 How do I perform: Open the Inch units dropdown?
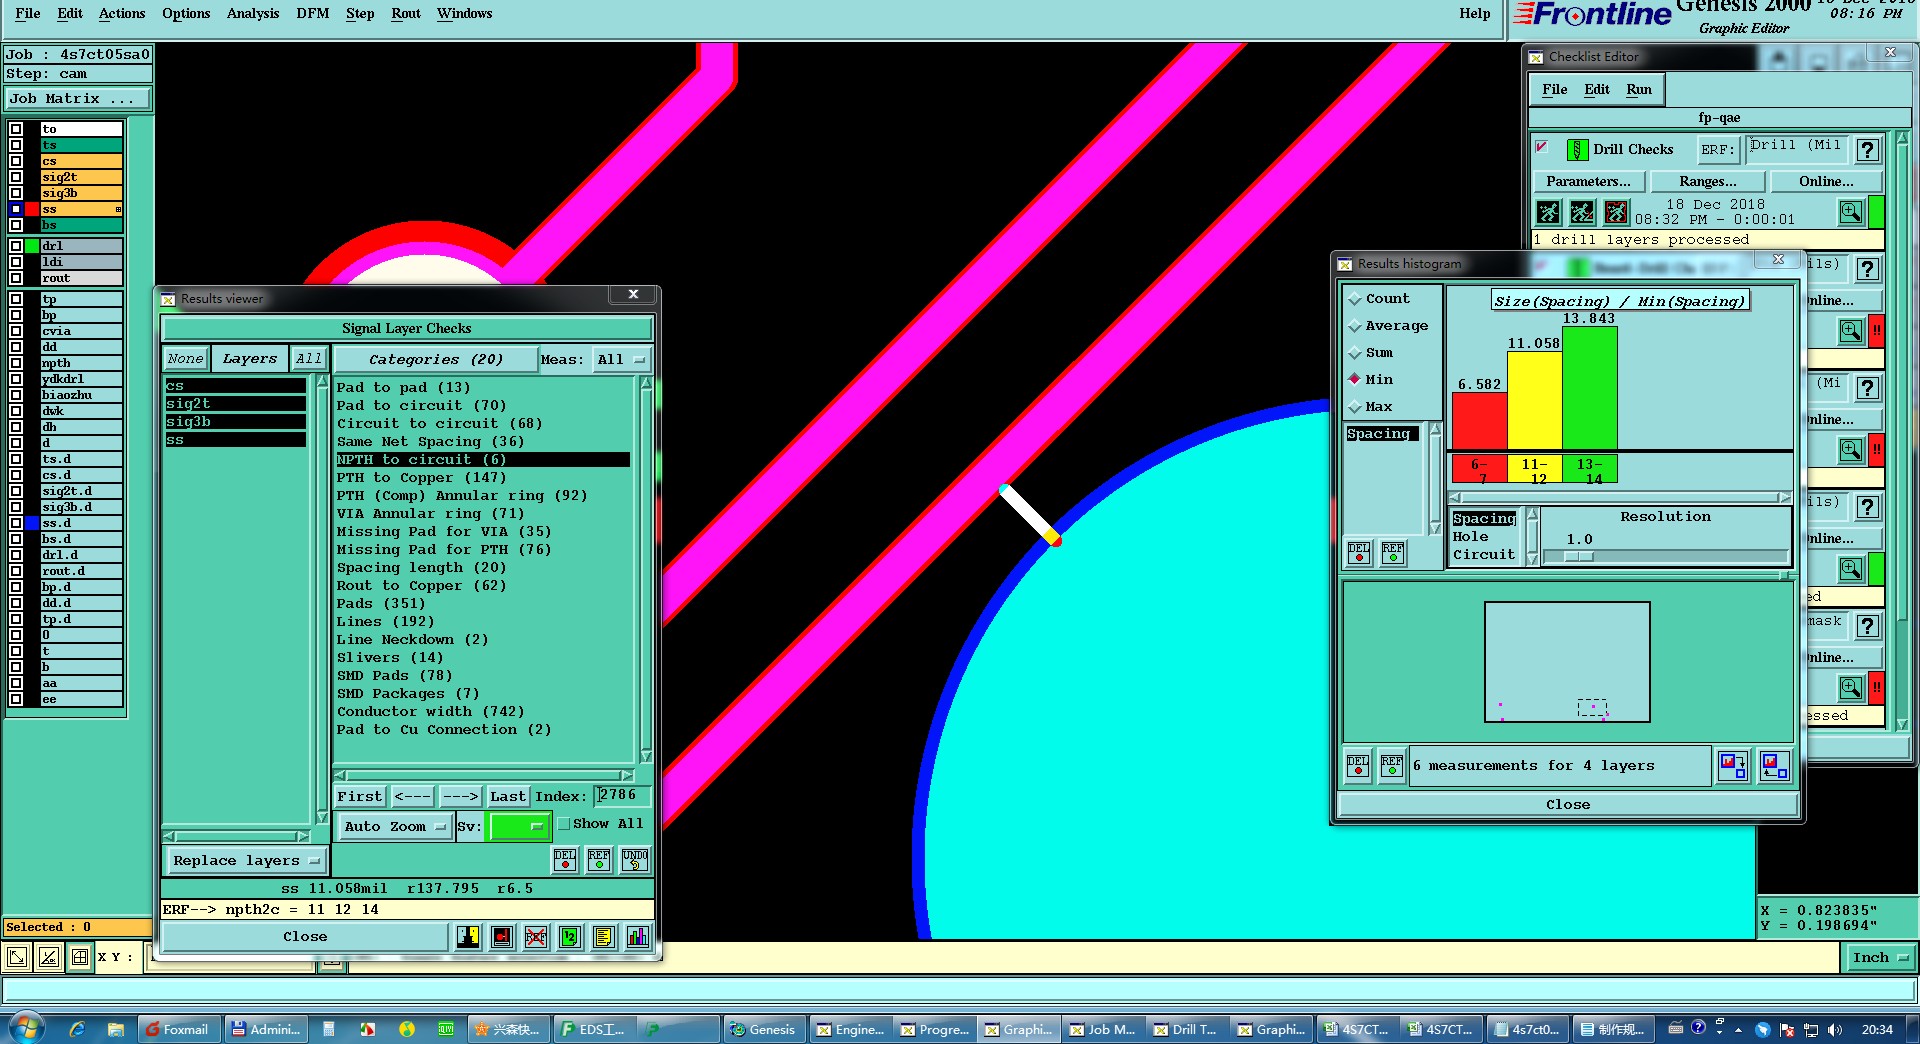1880,958
